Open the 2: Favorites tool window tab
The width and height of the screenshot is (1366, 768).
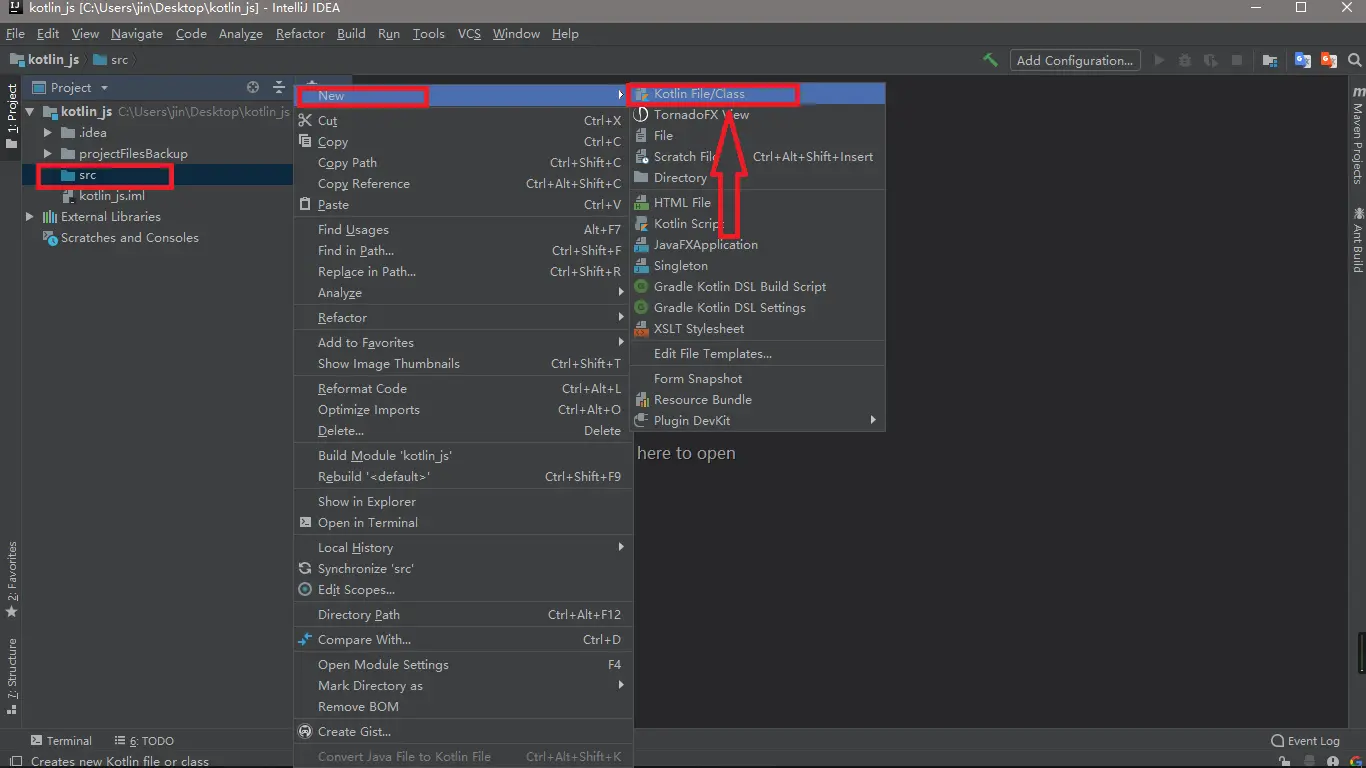12,579
